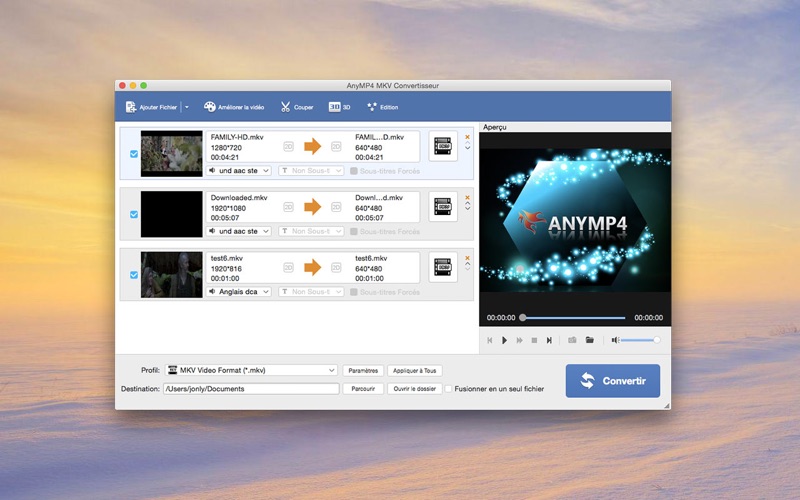Screen dimensions: 800x500
Task: Click source 2D icon for test6.mkv
Action: (x=288, y=267)
